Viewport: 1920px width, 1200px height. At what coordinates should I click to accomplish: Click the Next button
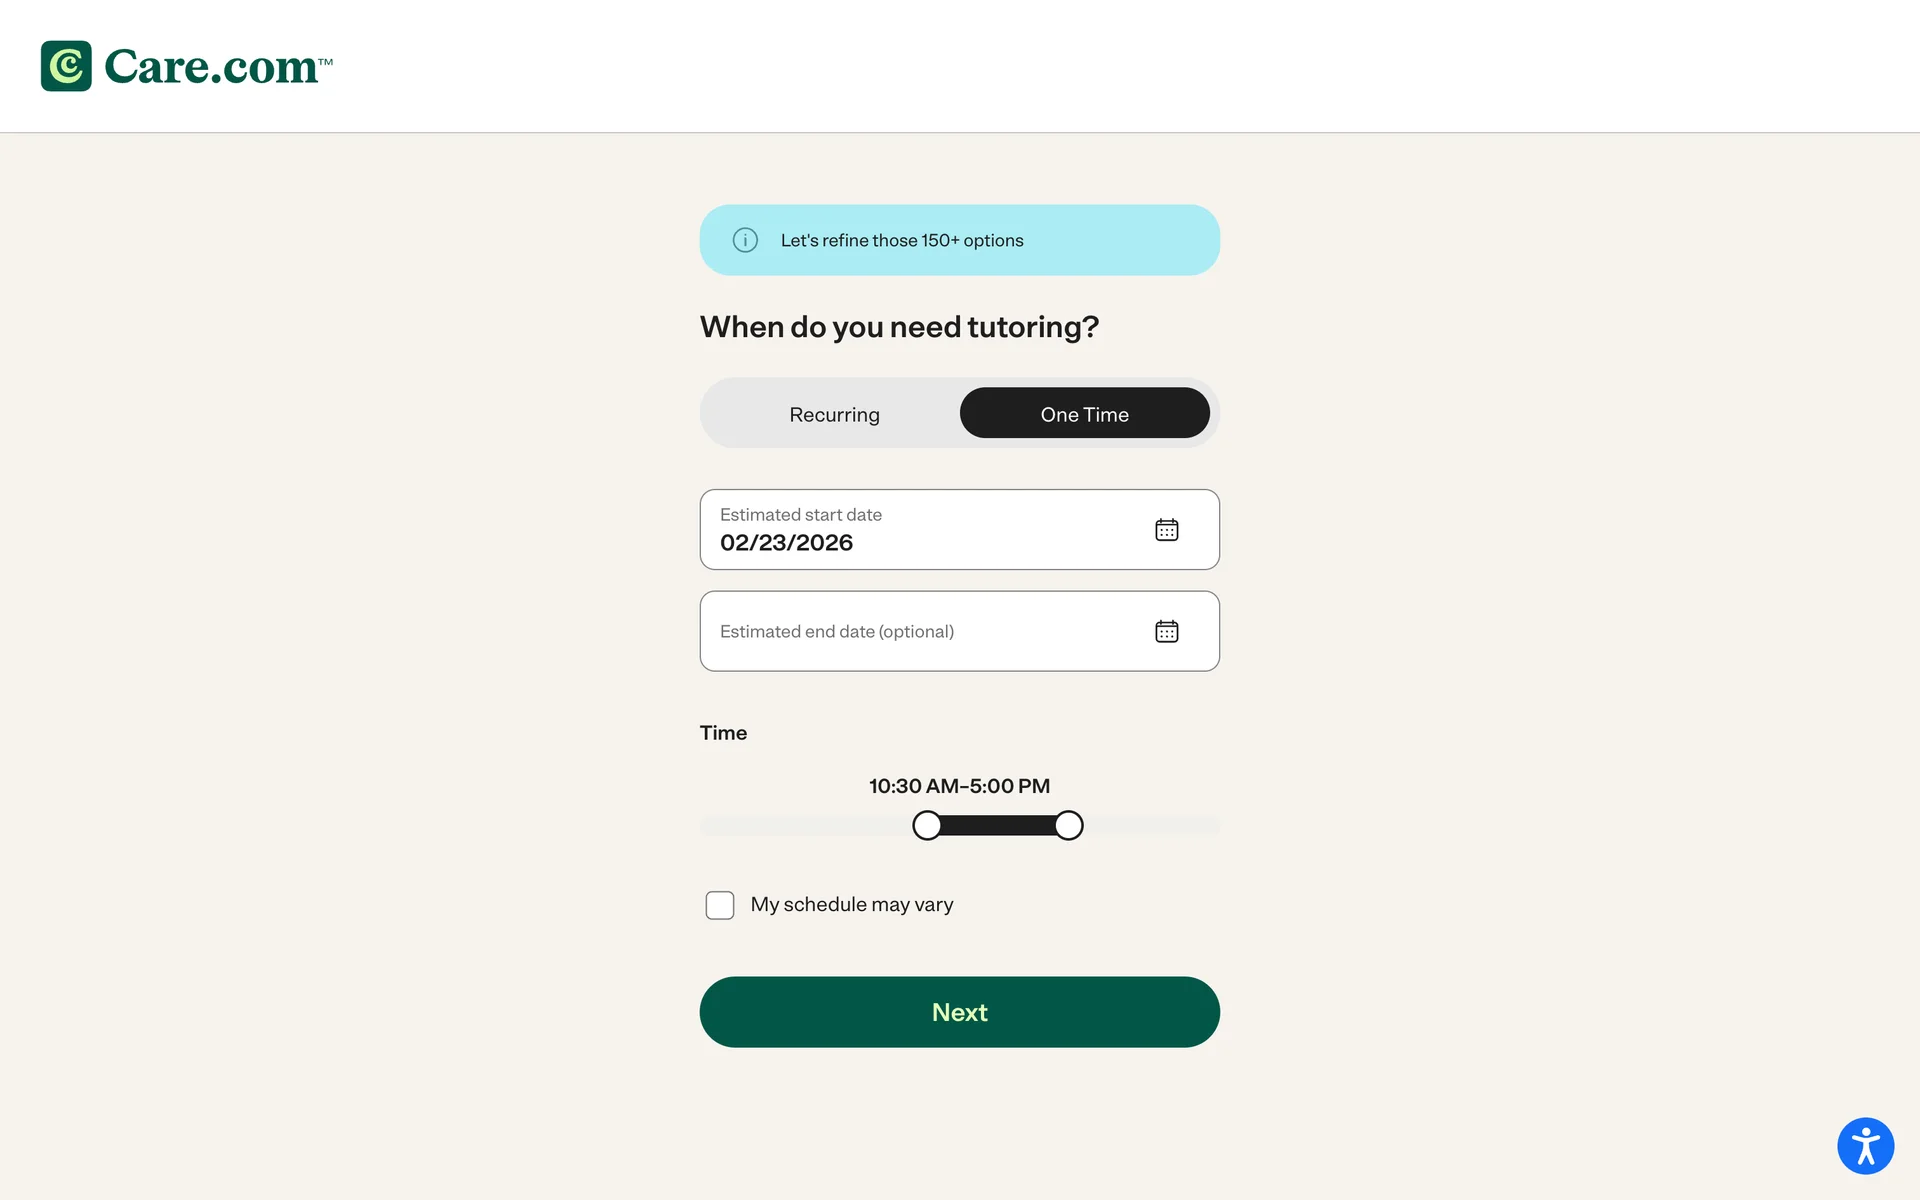click(x=960, y=1012)
